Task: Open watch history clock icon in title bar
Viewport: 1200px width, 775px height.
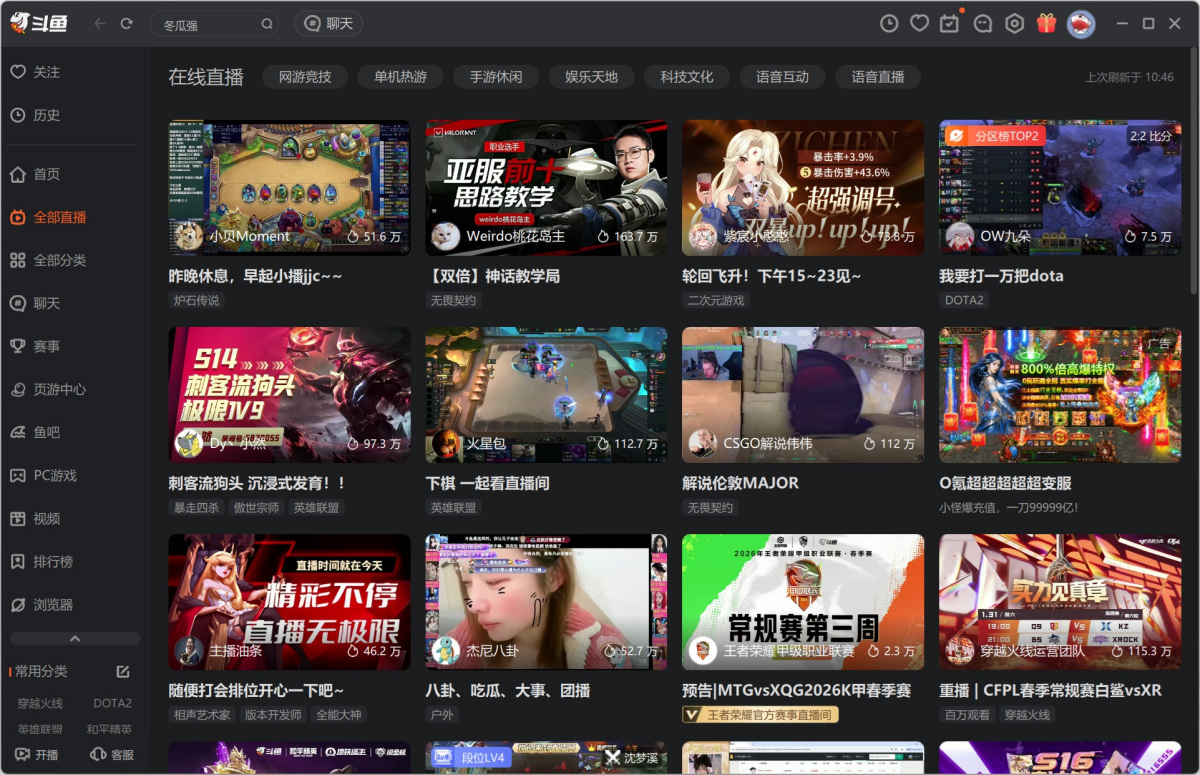Action: (x=889, y=23)
